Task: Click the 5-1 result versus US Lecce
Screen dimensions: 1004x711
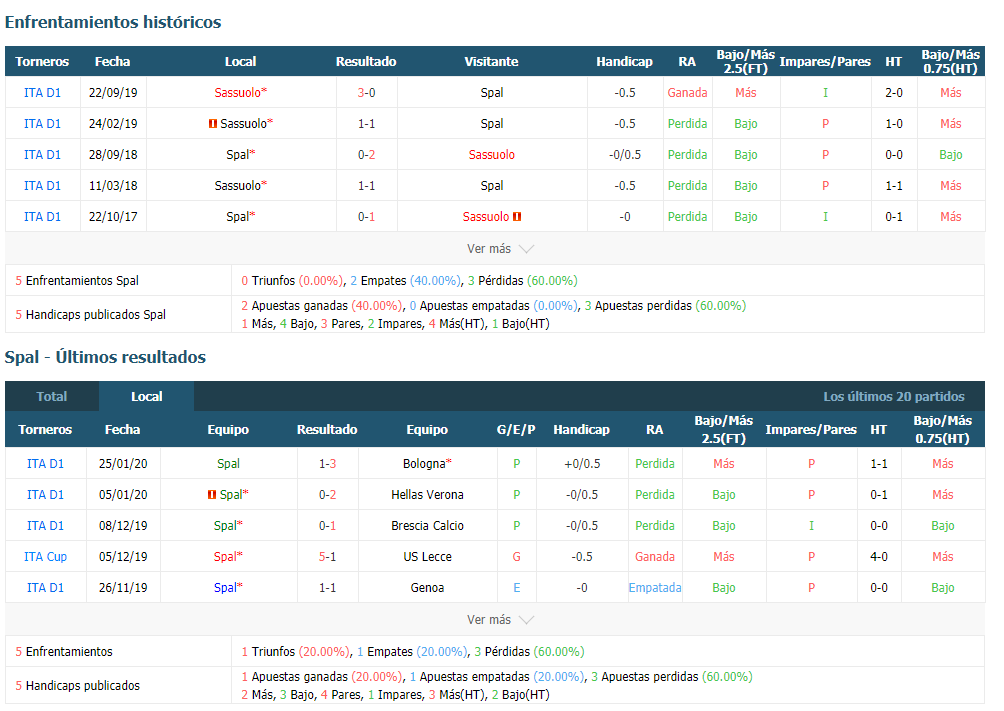Action: tap(327, 557)
